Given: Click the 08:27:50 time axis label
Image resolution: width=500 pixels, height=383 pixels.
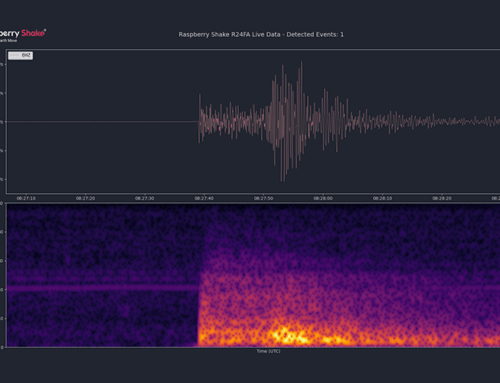Looking at the screenshot, I should pyautogui.click(x=263, y=198).
